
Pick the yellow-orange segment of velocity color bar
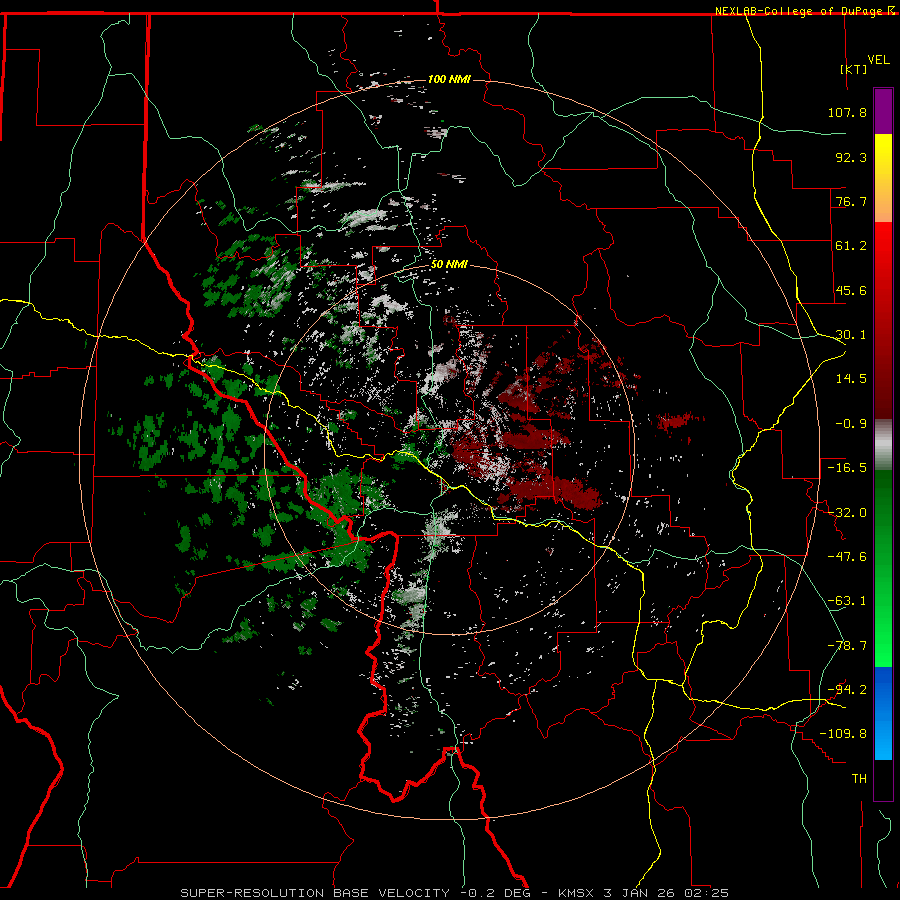(x=883, y=178)
